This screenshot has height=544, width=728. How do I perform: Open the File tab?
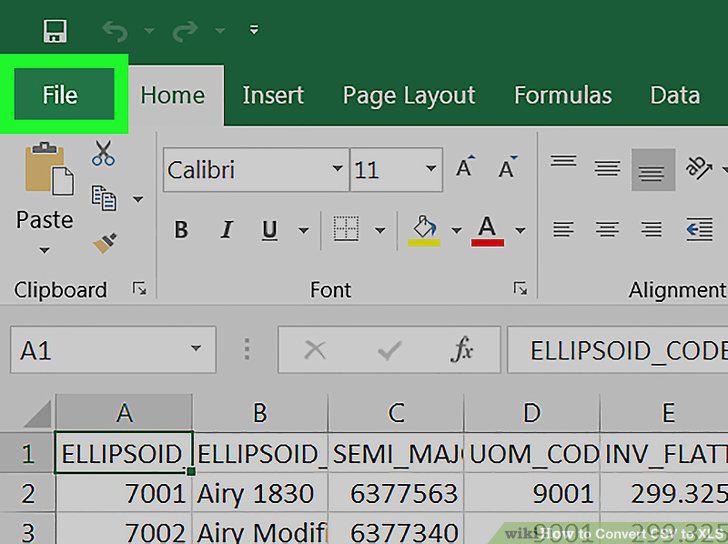click(x=64, y=94)
